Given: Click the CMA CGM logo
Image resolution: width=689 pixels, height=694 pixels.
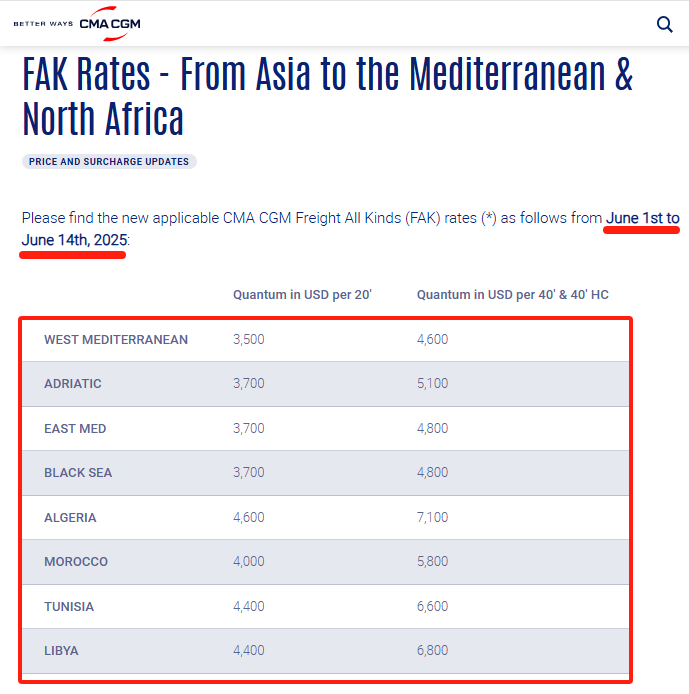Looking at the screenshot, I should click(x=110, y=23).
